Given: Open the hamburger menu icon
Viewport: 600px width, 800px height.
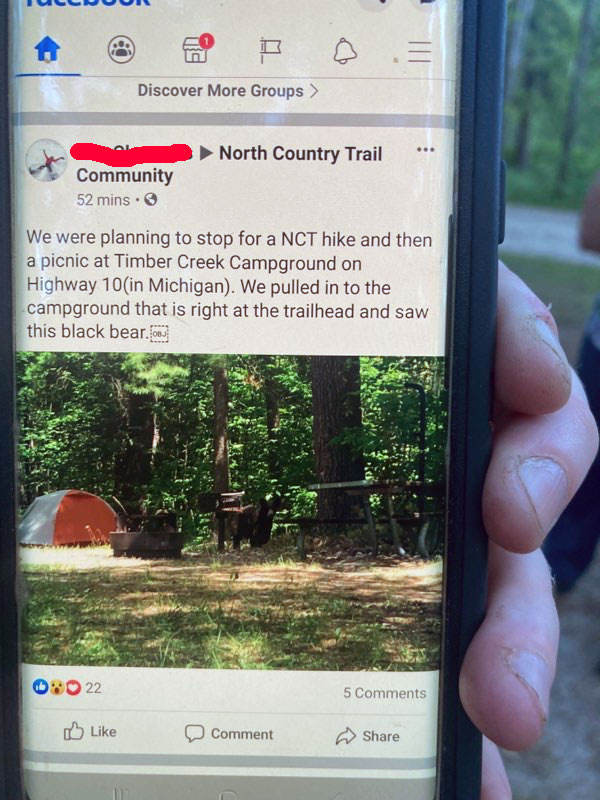Looking at the screenshot, I should tap(419, 52).
